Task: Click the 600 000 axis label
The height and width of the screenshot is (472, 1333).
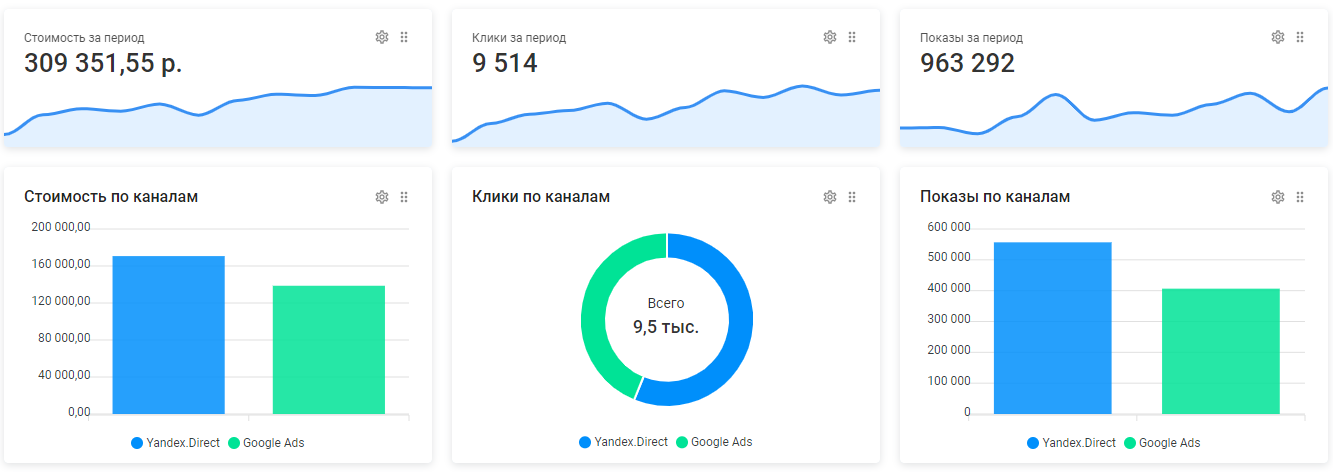Action: coord(949,227)
